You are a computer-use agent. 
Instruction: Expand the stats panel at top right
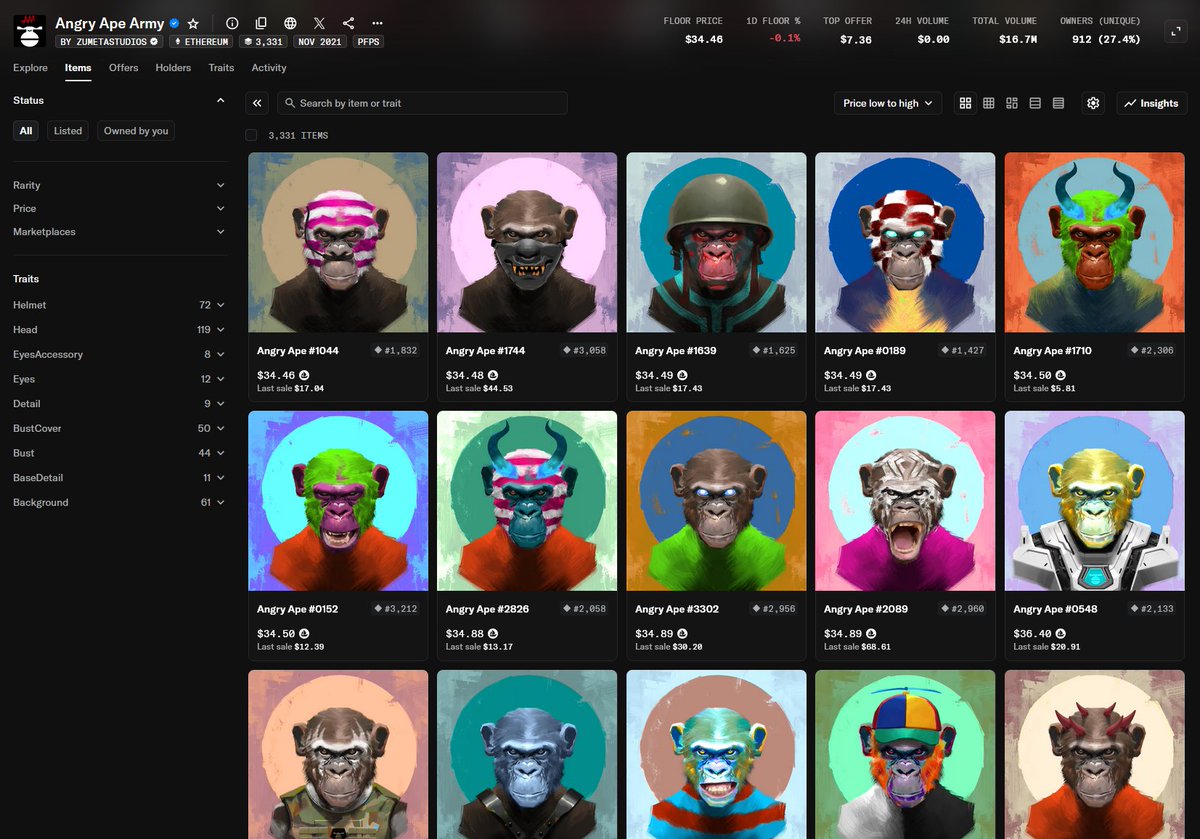[x=1175, y=32]
